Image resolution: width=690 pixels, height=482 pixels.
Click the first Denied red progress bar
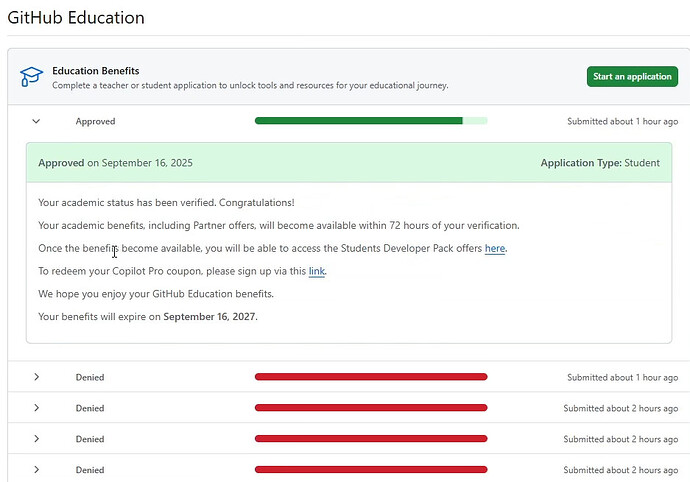(370, 377)
